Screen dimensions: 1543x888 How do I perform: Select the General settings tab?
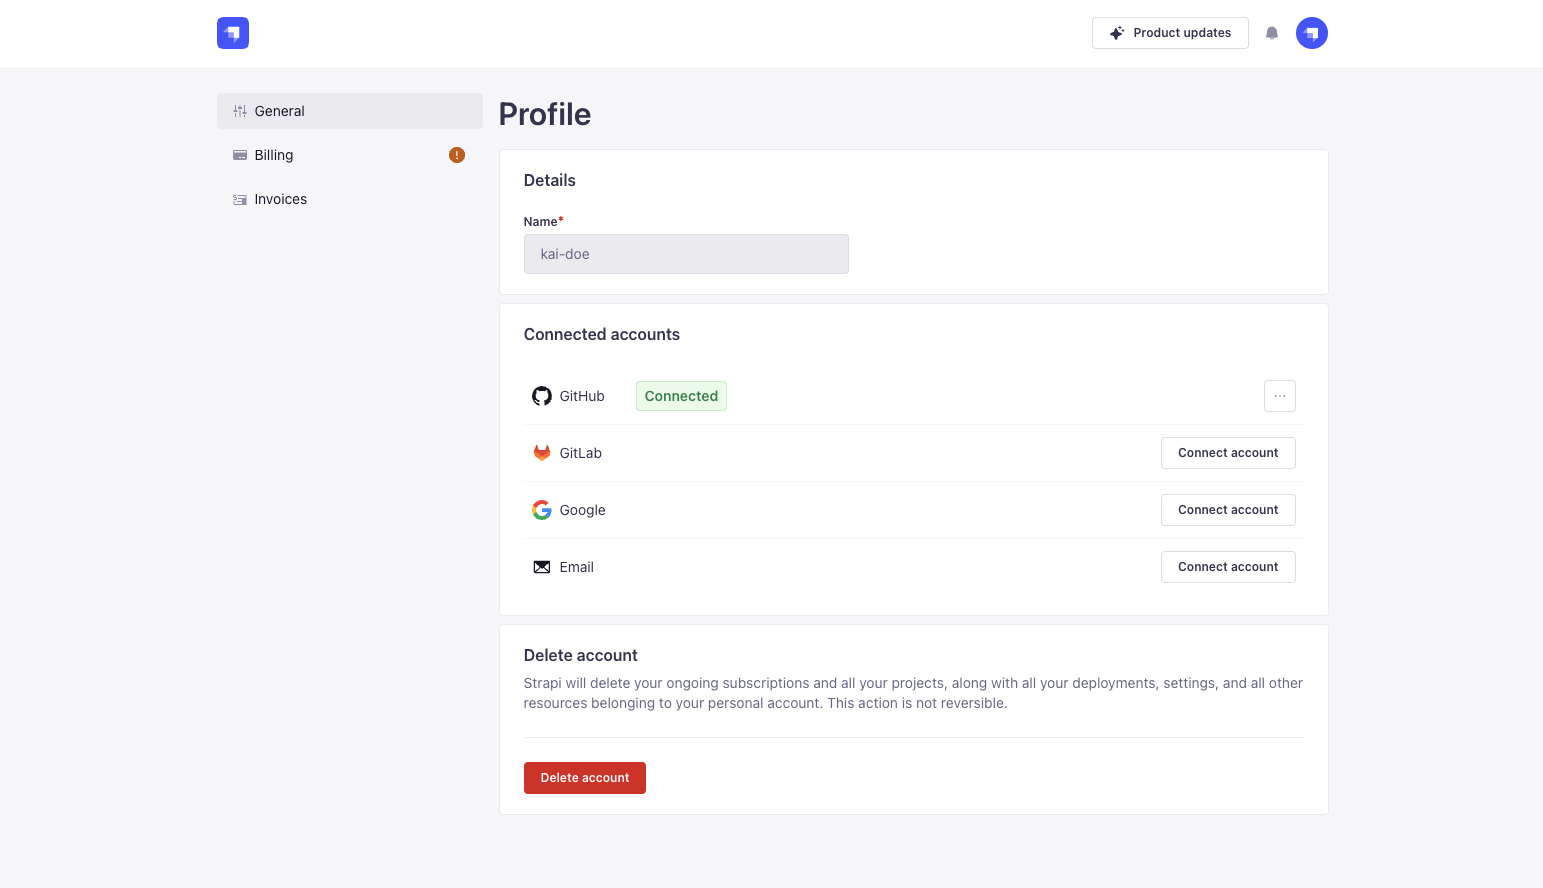(x=279, y=111)
